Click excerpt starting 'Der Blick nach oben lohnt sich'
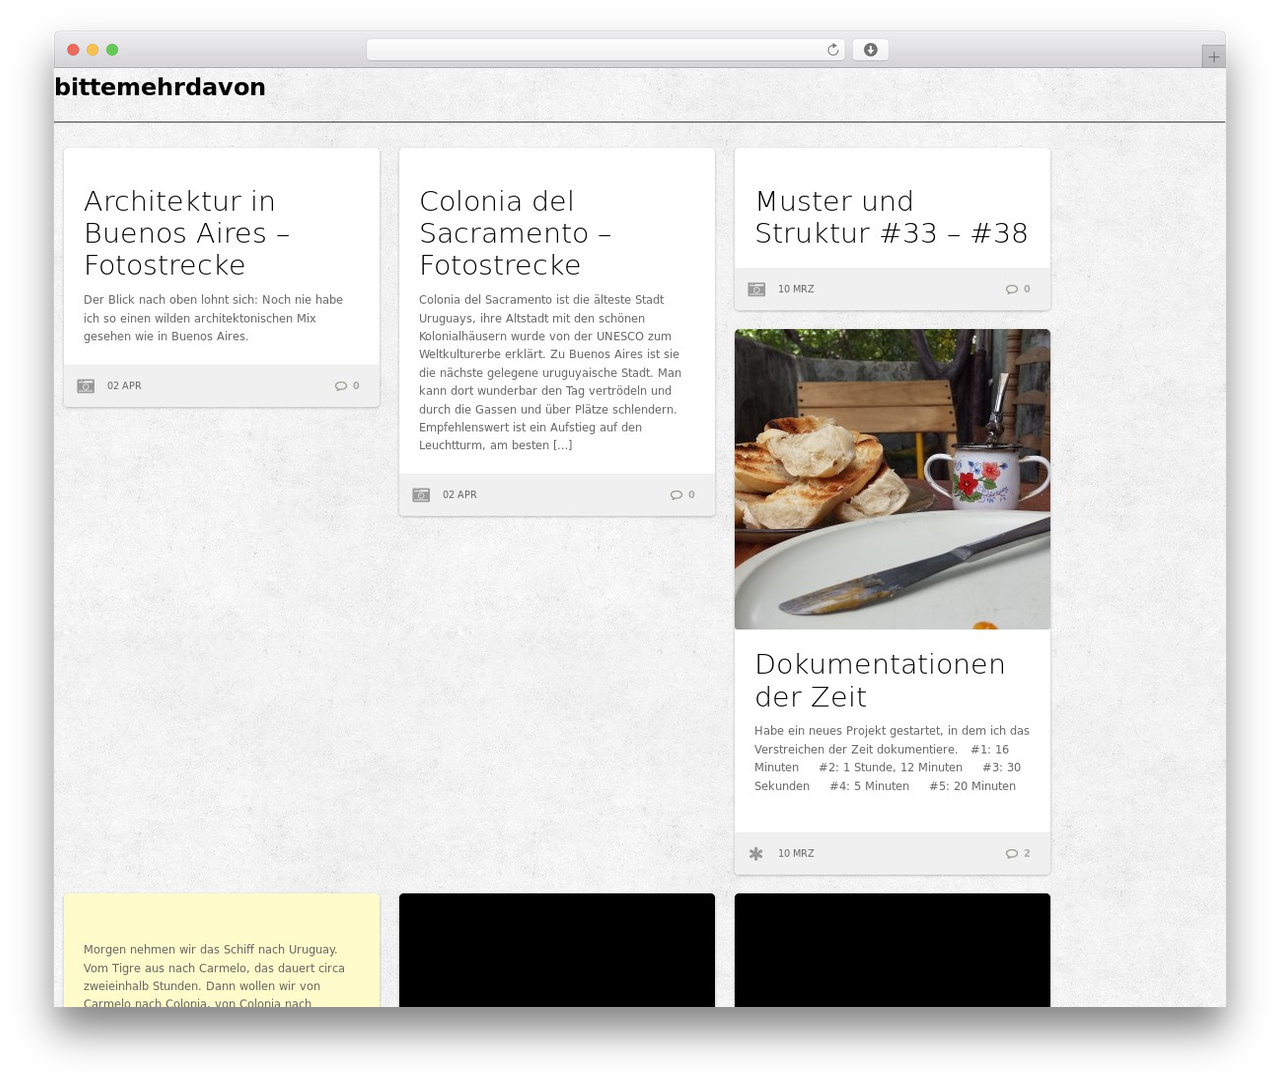Image resolution: width=1280 pixels, height=1084 pixels. pos(213,318)
